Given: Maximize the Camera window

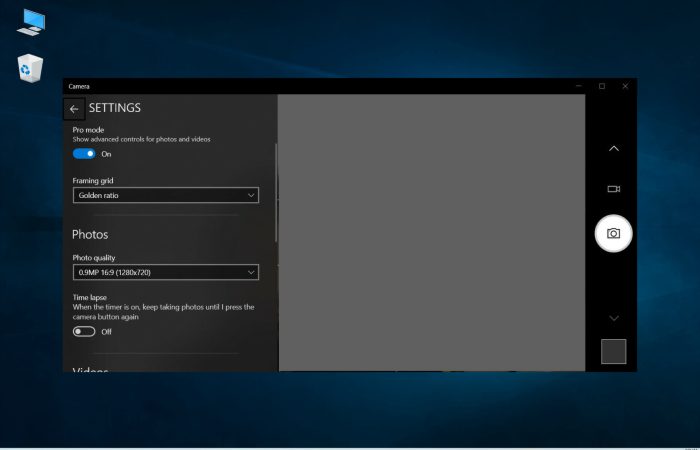Looking at the screenshot, I should click(x=602, y=86).
